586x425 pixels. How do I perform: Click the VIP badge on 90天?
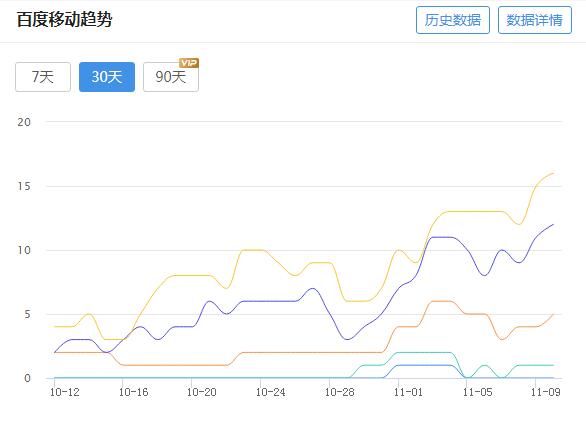(189, 63)
